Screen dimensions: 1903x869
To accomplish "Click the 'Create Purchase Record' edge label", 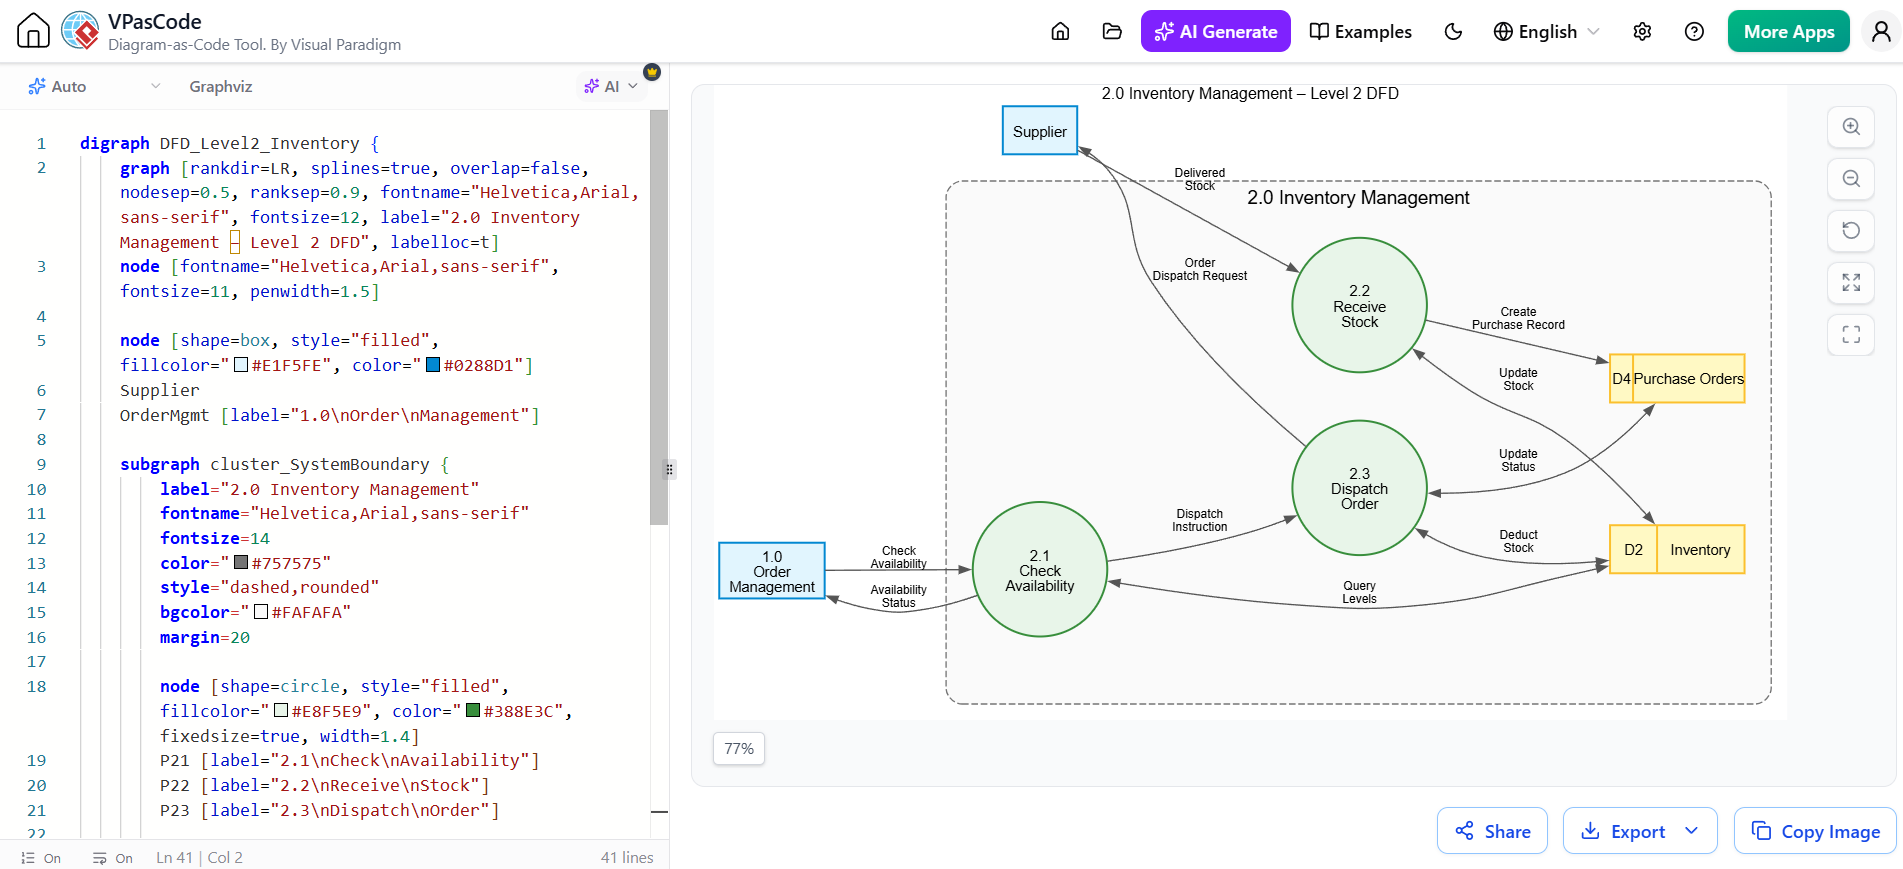I will coord(1518,318).
